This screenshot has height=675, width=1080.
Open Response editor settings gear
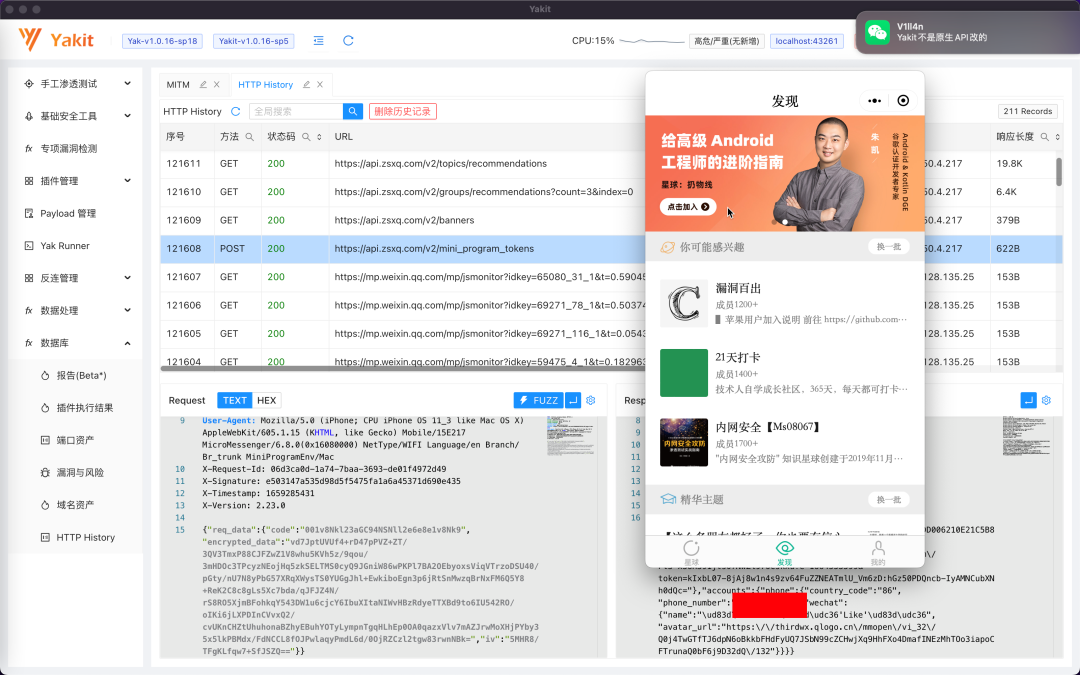(1046, 400)
